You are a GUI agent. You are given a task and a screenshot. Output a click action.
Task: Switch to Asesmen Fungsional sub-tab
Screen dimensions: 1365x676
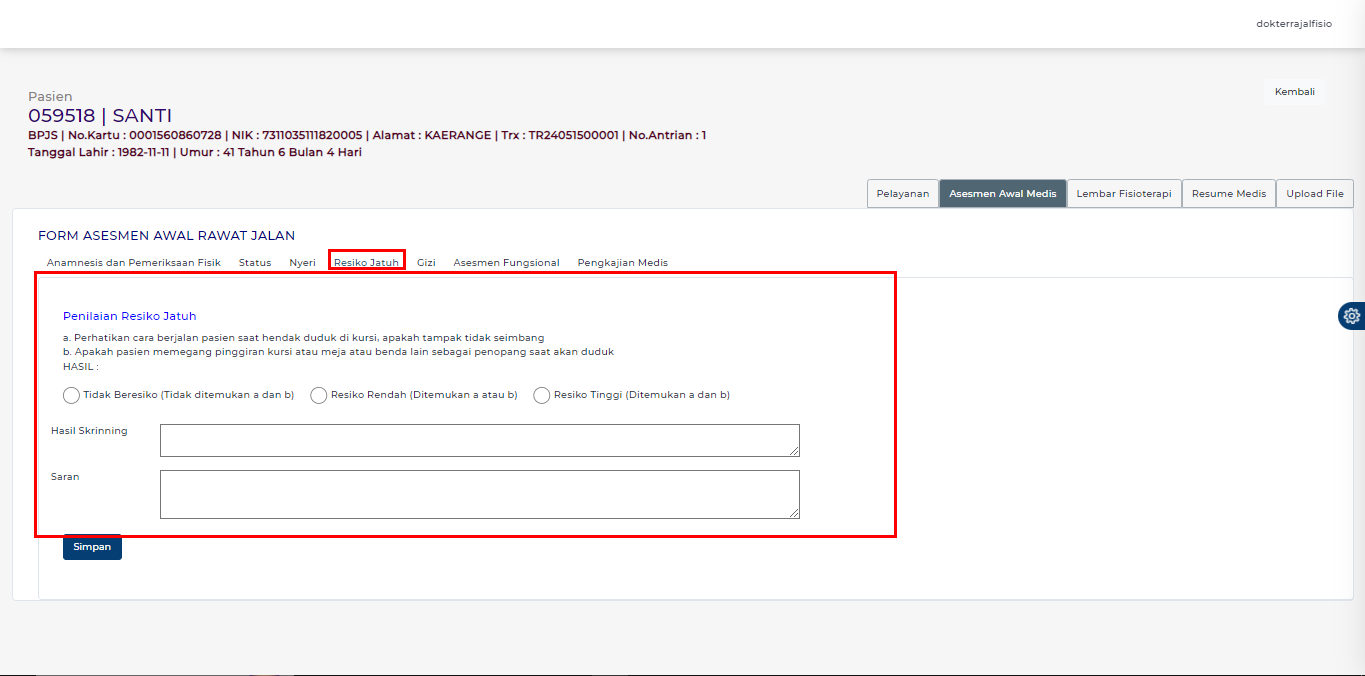pyautogui.click(x=506, y=263)
